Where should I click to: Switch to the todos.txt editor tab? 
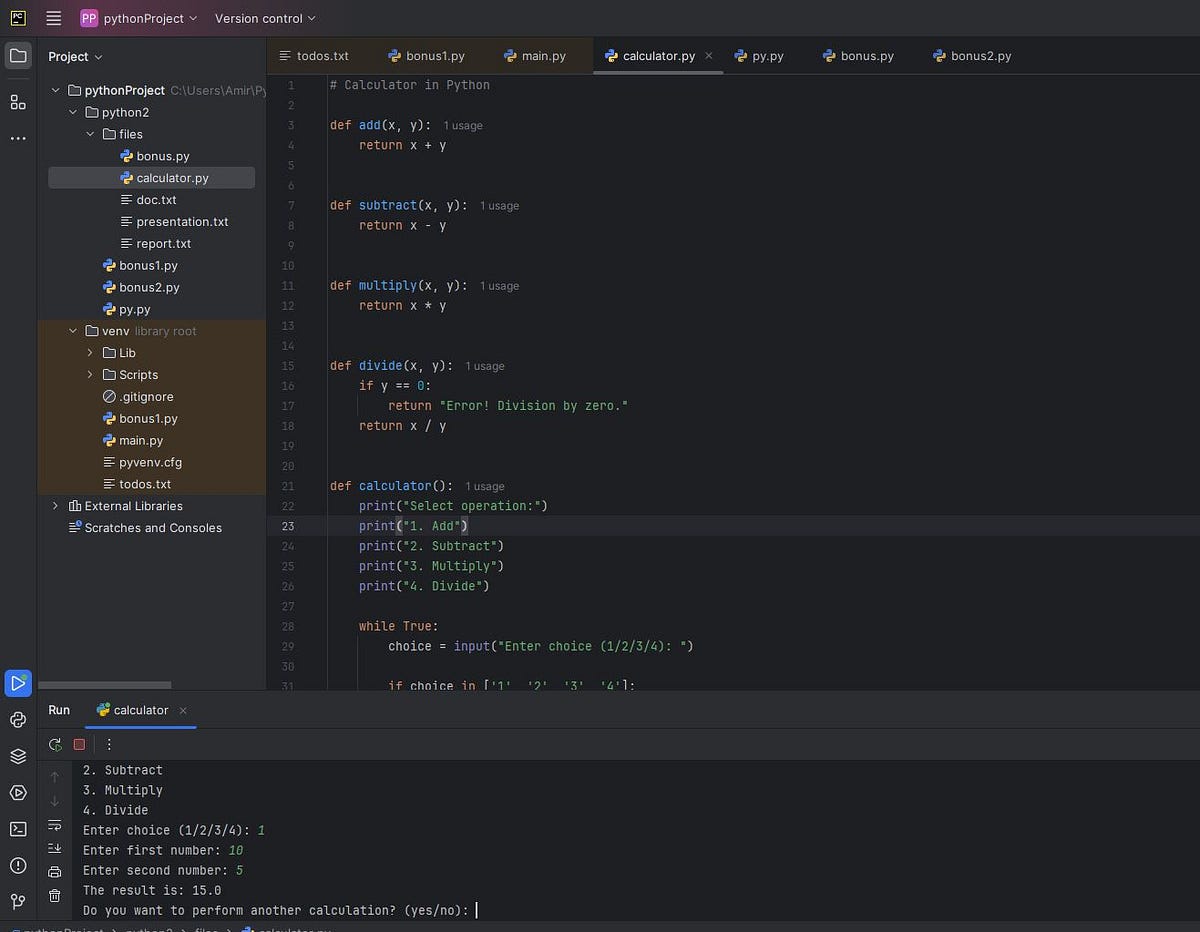[314, 56]
